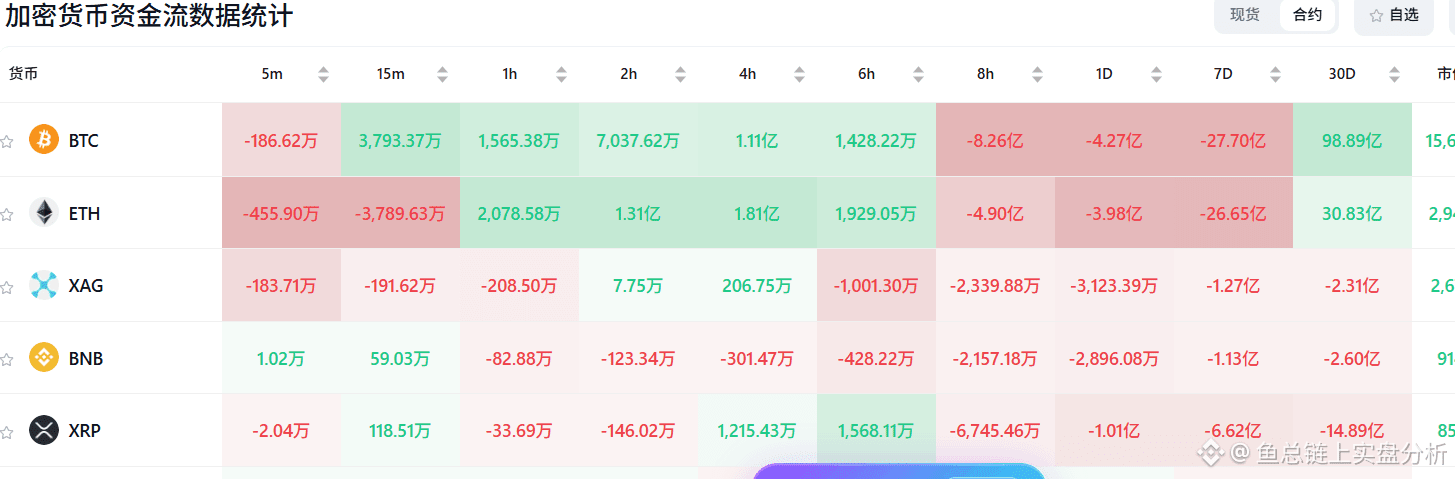The image size is (1455, 479).
Task: Select the 合约 tab
Action: coord(1307,15)
